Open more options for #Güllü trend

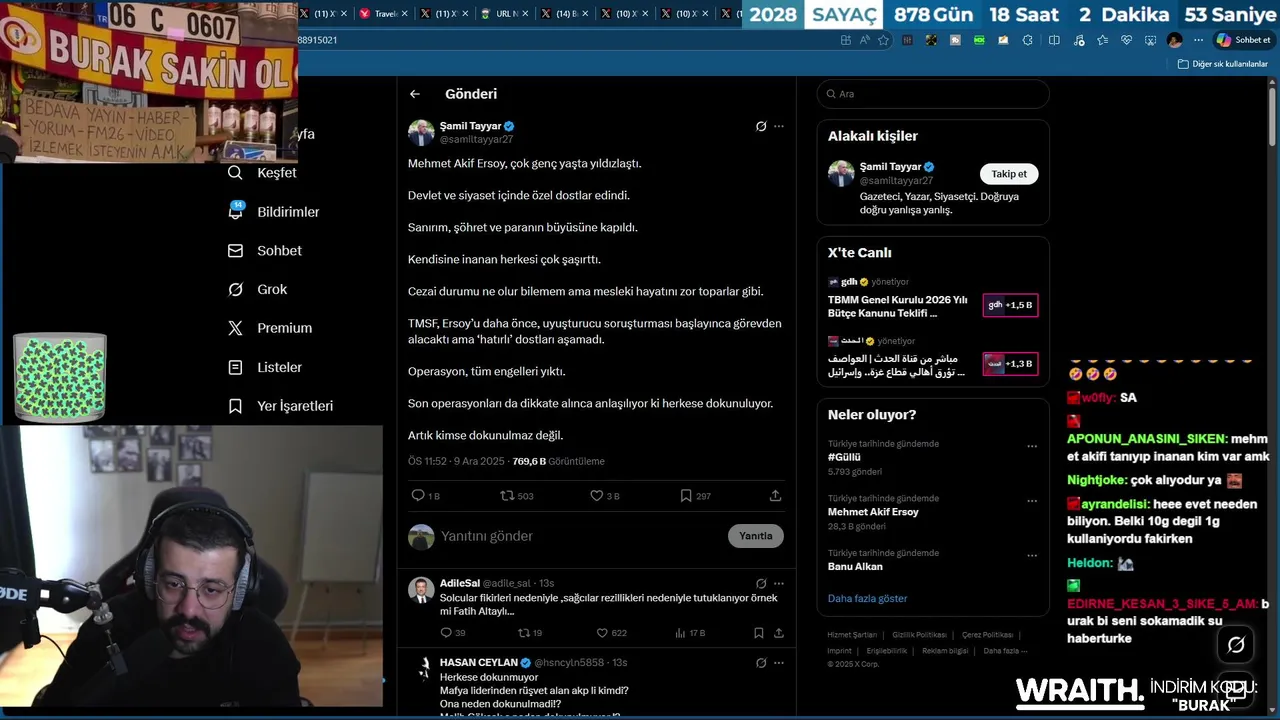1032,447
